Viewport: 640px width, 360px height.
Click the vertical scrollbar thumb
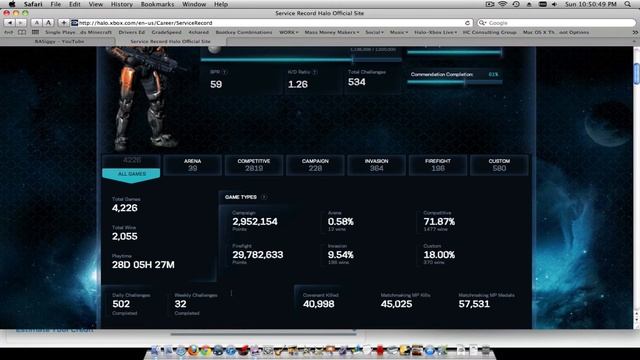637,74
